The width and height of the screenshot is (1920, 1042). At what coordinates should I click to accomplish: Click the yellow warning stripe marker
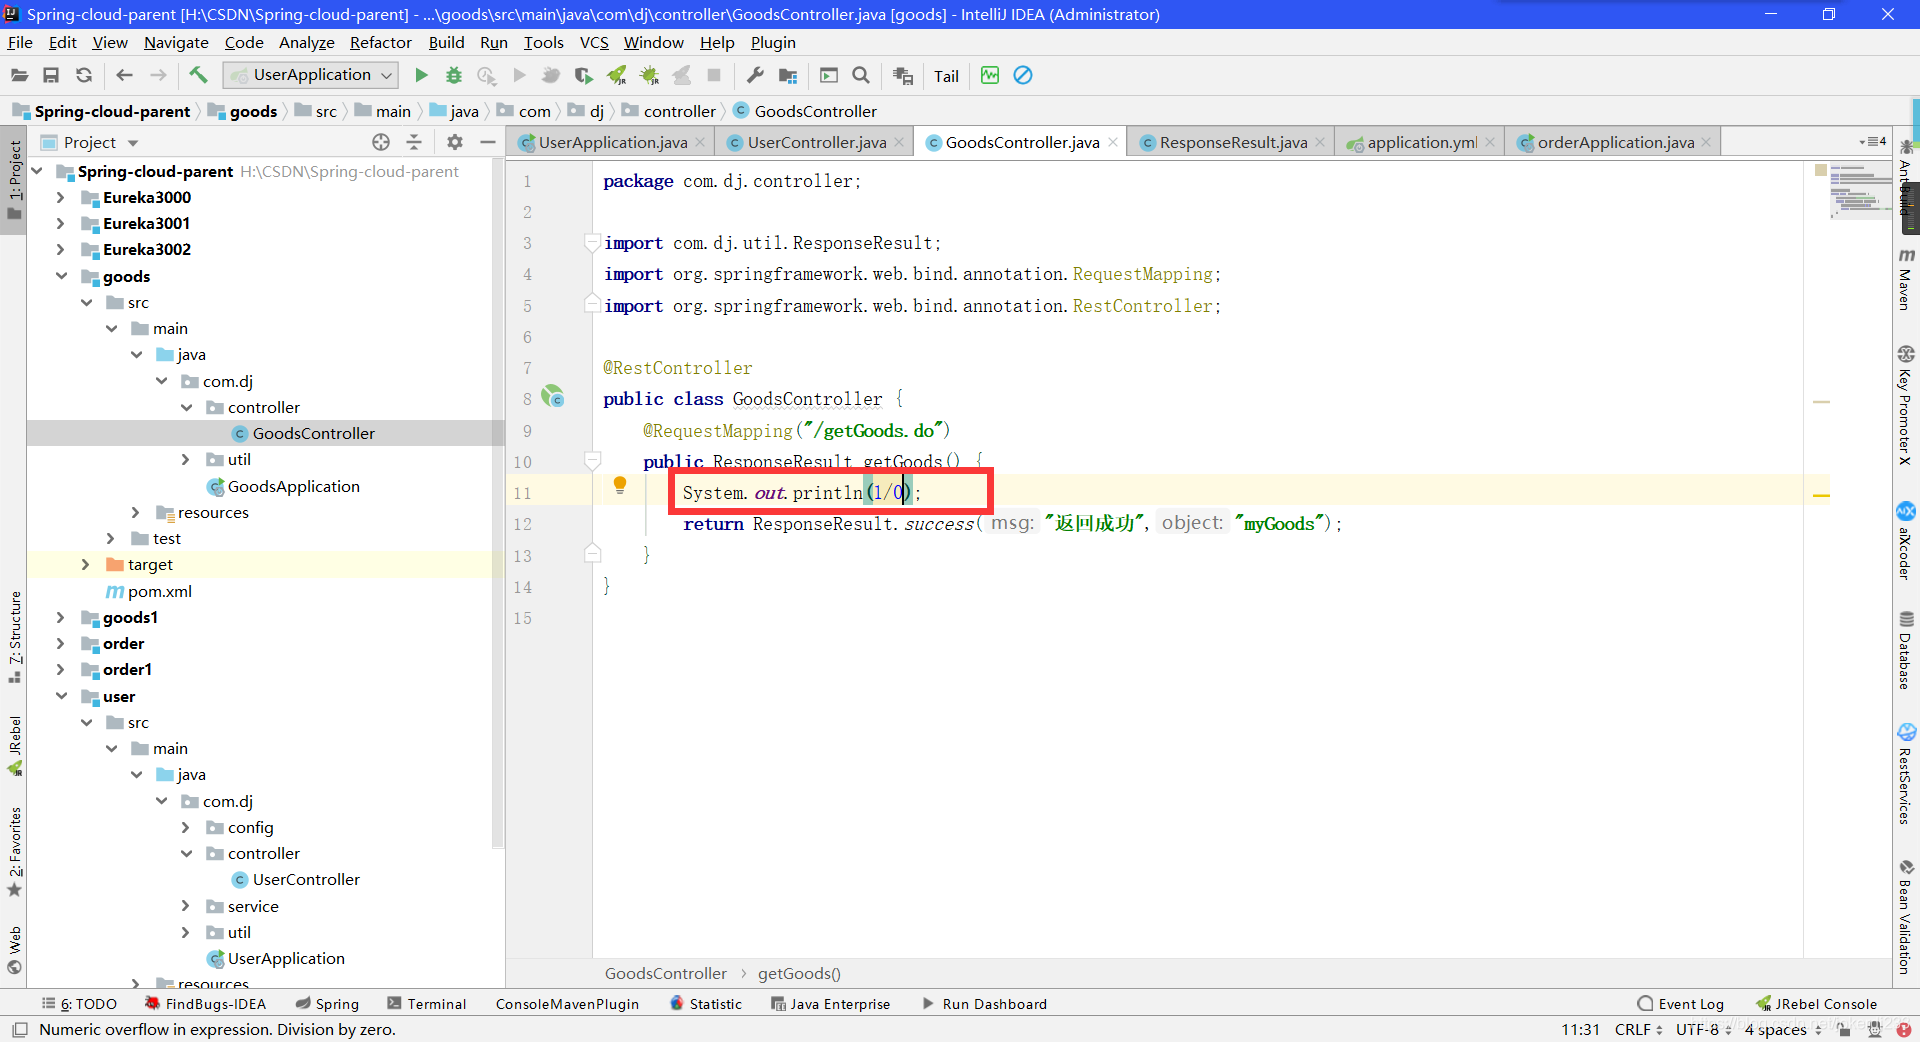coord(1821,495)
